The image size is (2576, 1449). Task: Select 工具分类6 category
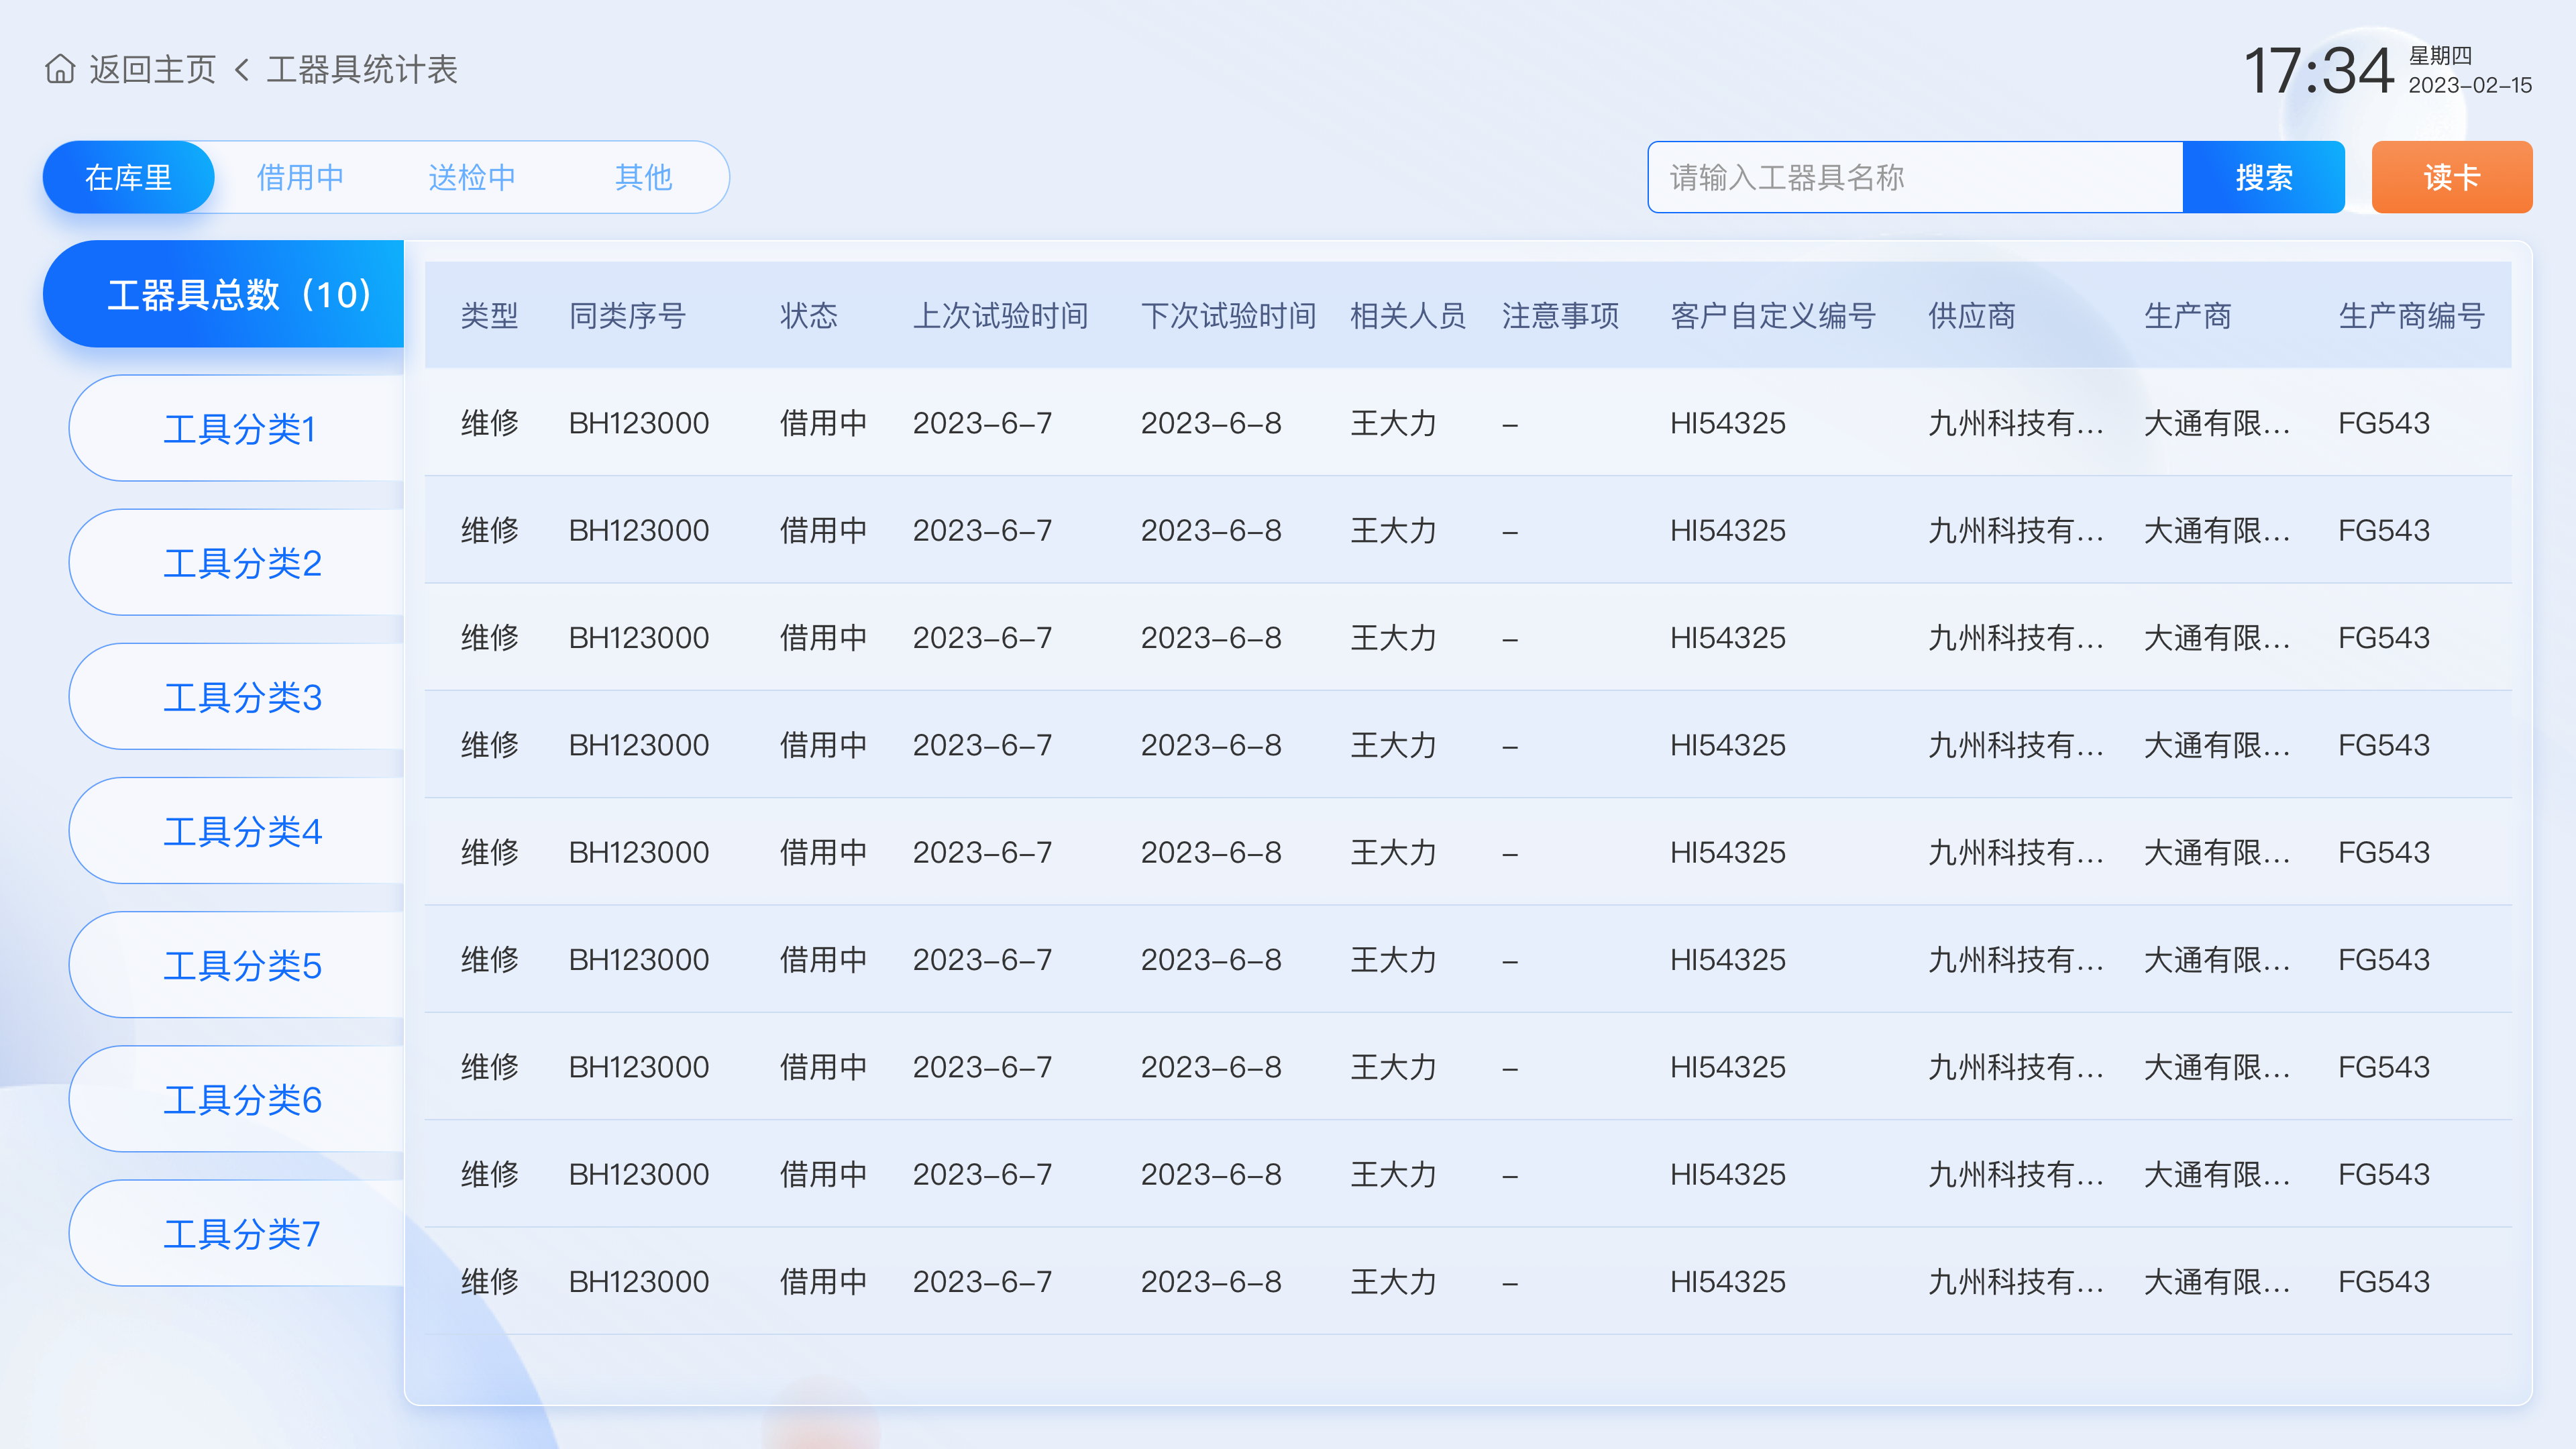(x=236, y=1099)
